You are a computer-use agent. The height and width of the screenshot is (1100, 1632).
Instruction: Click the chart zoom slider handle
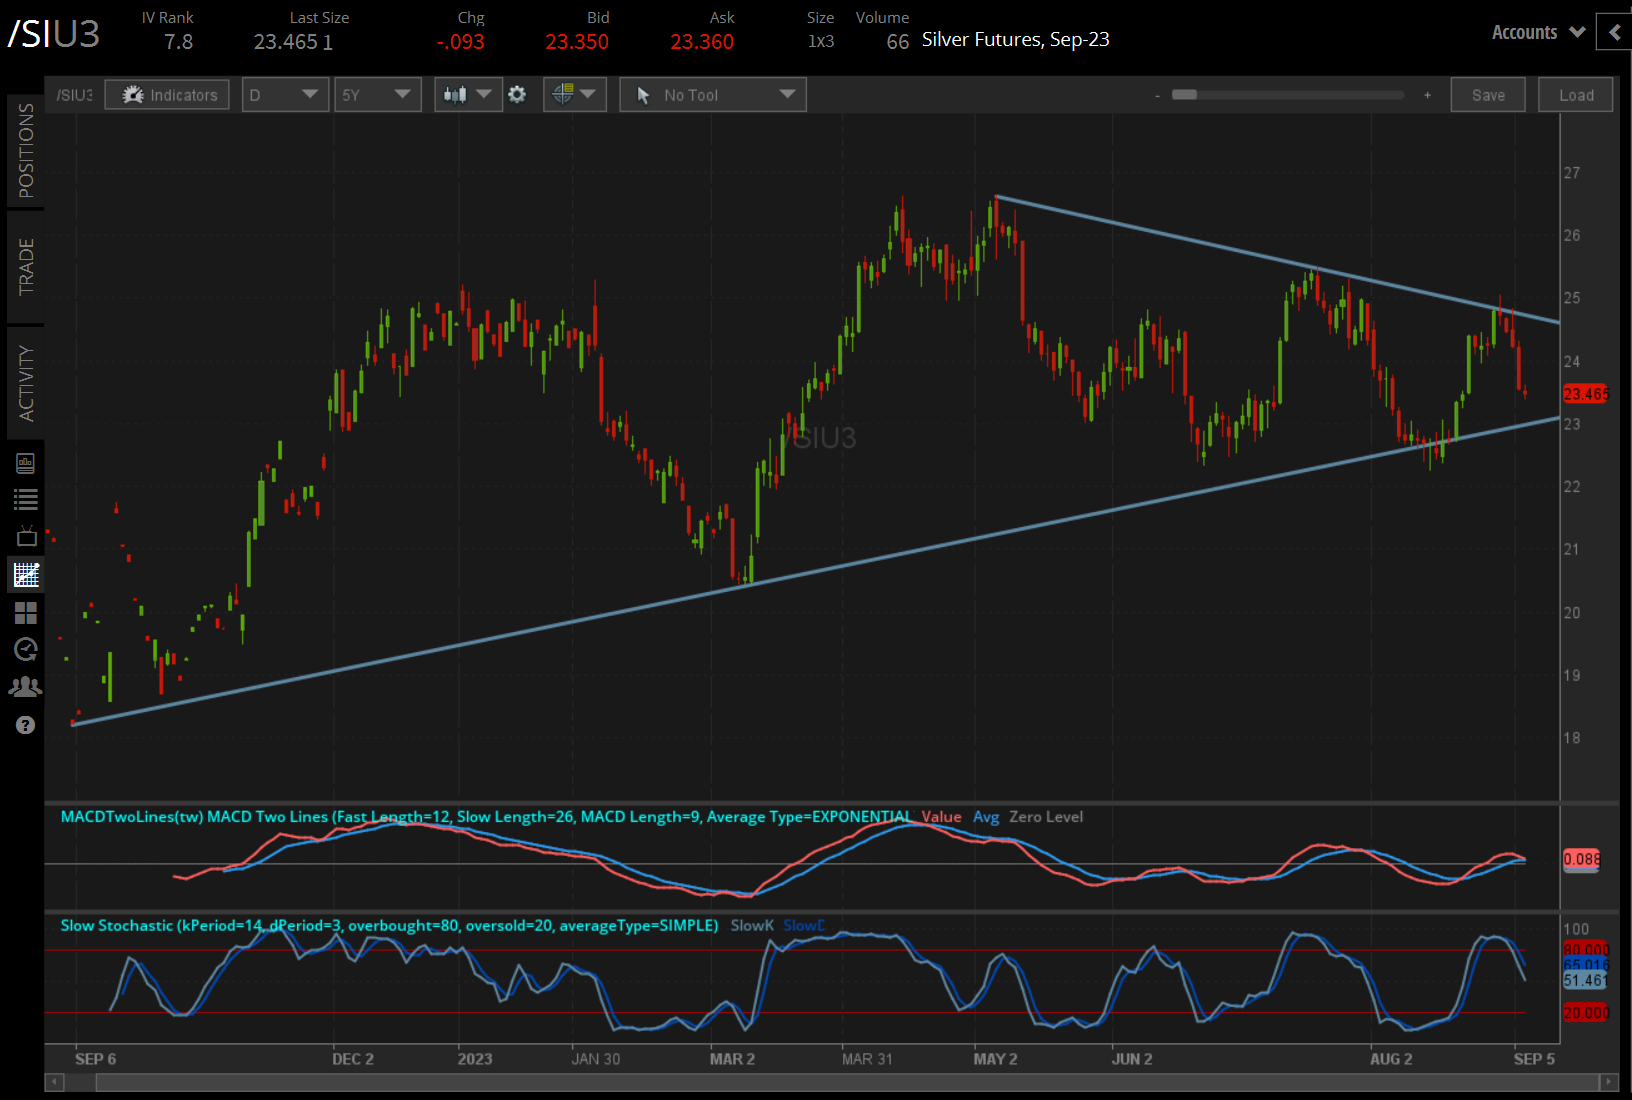(x=1184, y=95)
